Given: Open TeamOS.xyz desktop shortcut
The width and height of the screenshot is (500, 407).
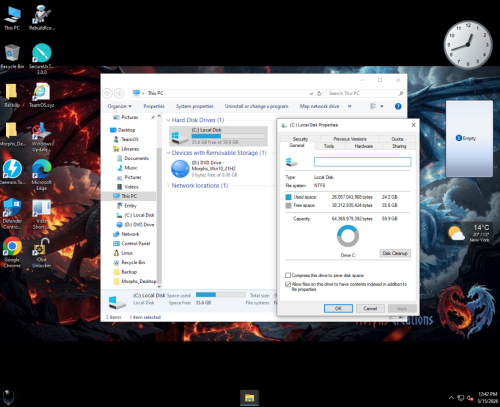Looking at the screenshot, I should click(41, 95).
